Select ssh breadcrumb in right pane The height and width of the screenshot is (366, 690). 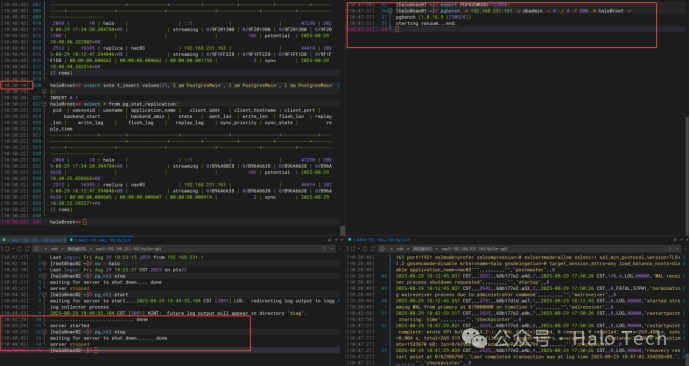pos(400,249)
